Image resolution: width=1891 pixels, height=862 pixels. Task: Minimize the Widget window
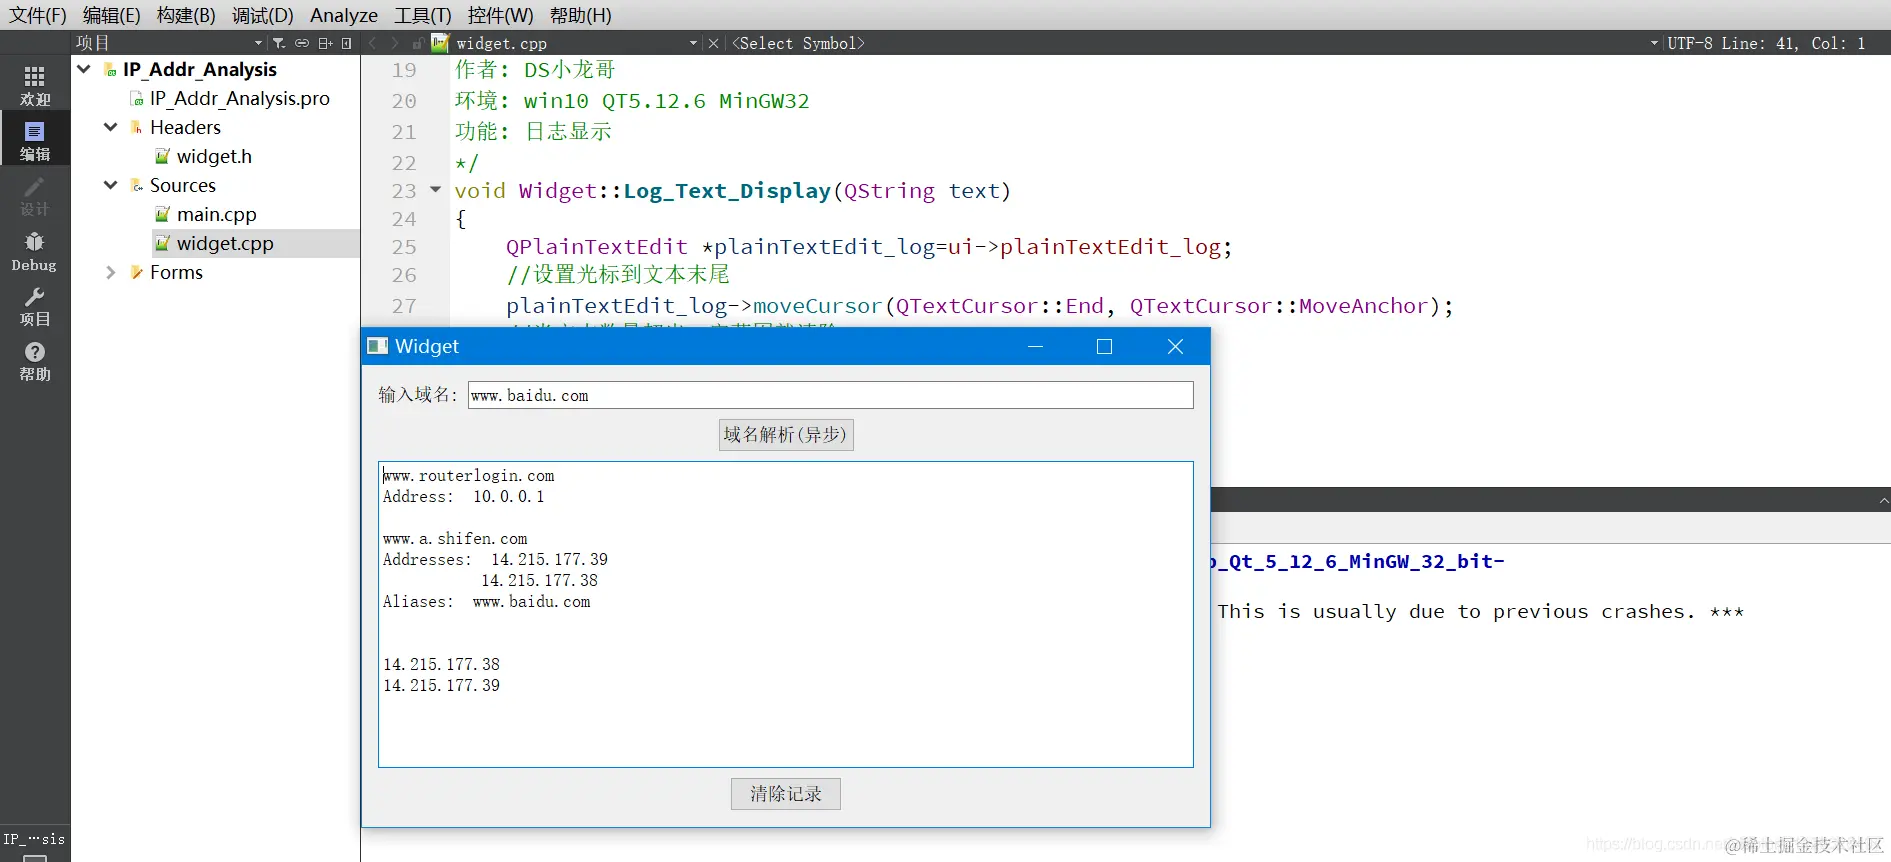[1036, 346]
